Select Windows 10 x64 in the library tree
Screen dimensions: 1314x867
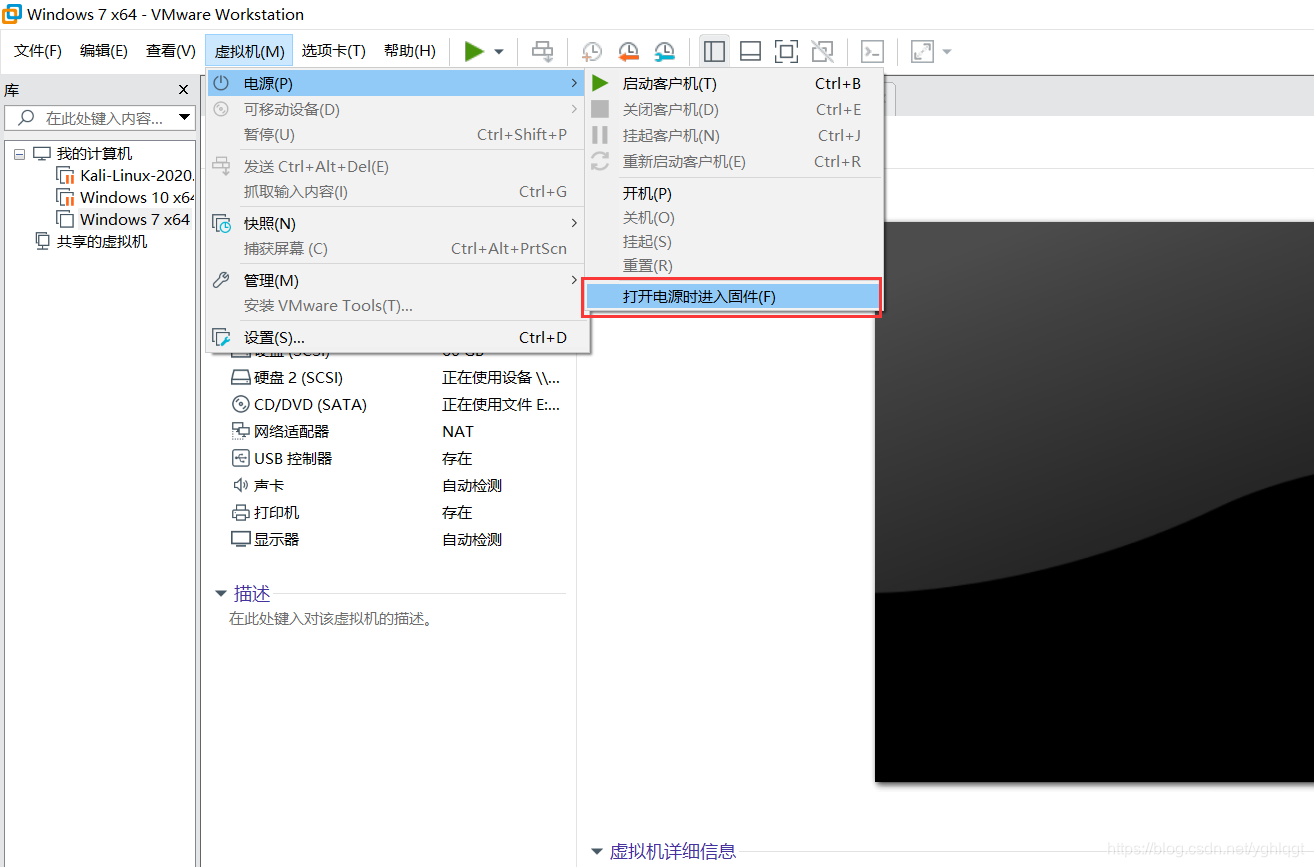coord(127,197)
